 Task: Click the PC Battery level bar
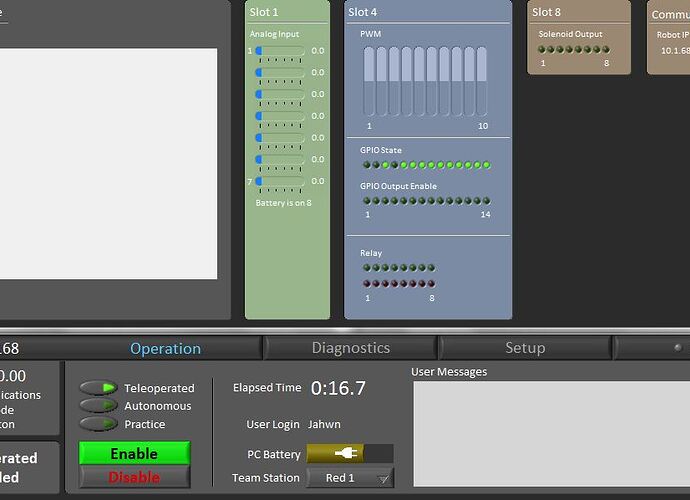pos(350,453)
